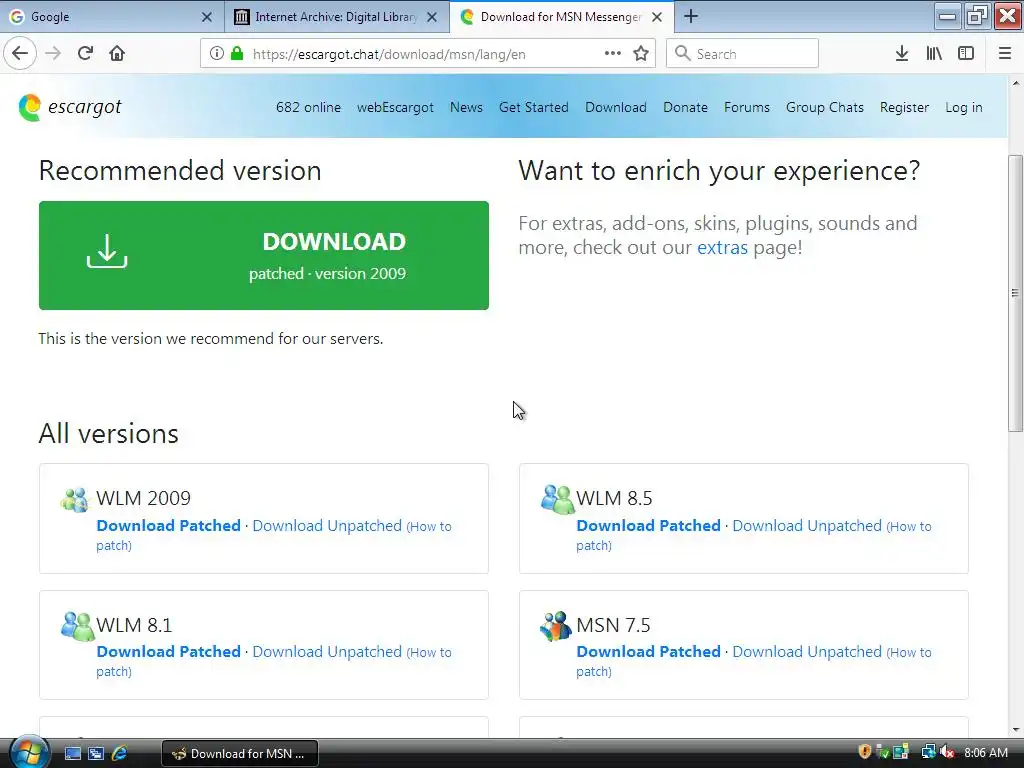The height and width of the screenshot is (768, 1024).
Task: Click the scrollbar down arrow
Action: tap(1015, 729)
